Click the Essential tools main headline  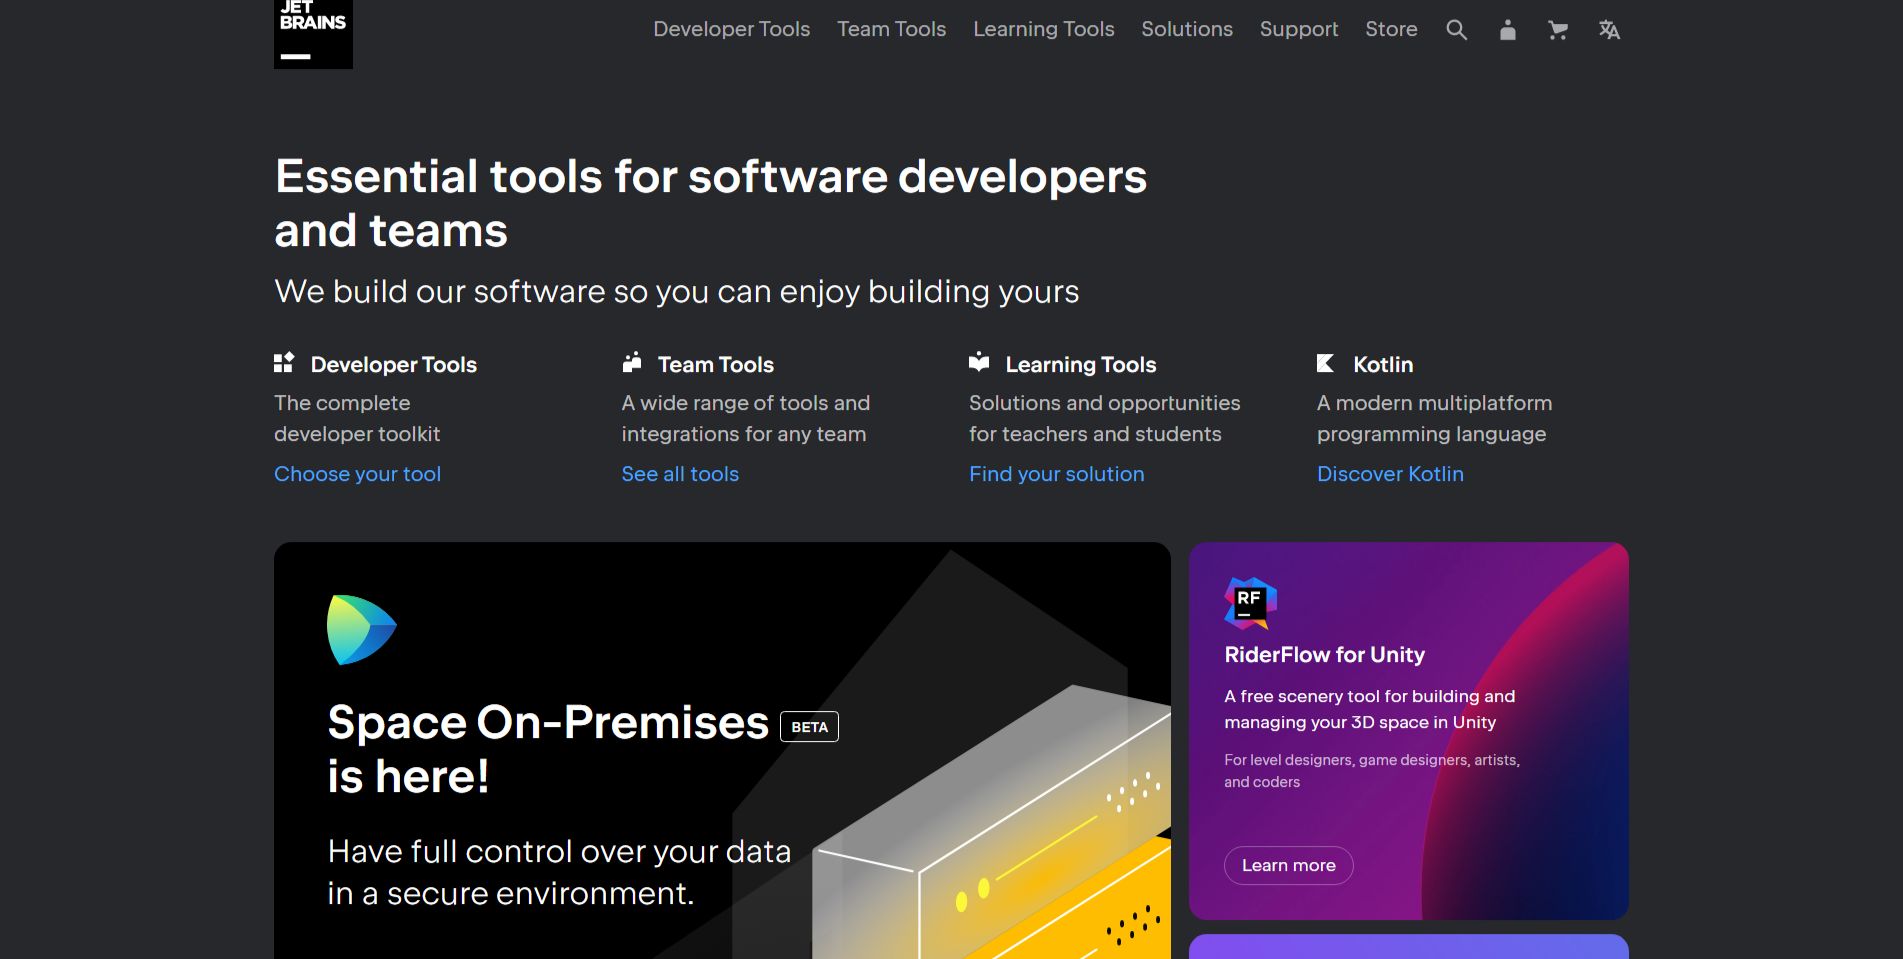711,203
